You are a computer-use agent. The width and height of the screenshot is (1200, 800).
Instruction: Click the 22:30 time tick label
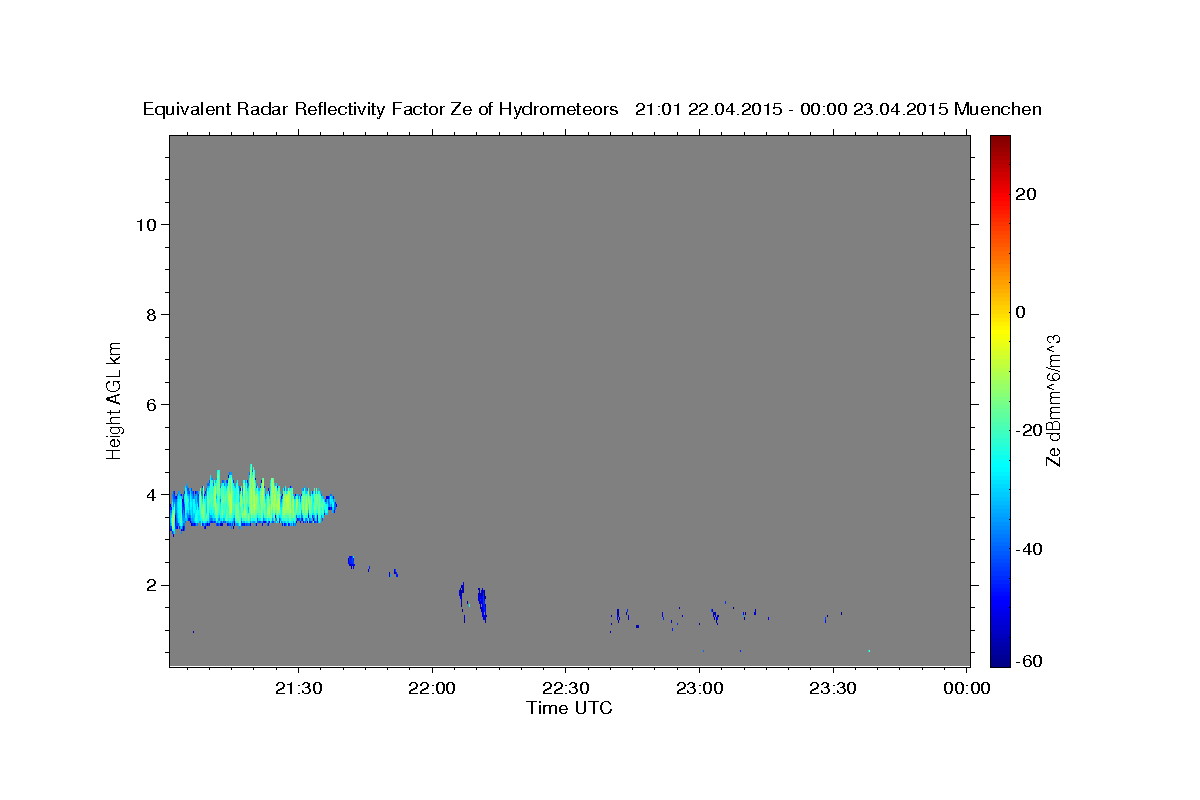tap(566, 689)
